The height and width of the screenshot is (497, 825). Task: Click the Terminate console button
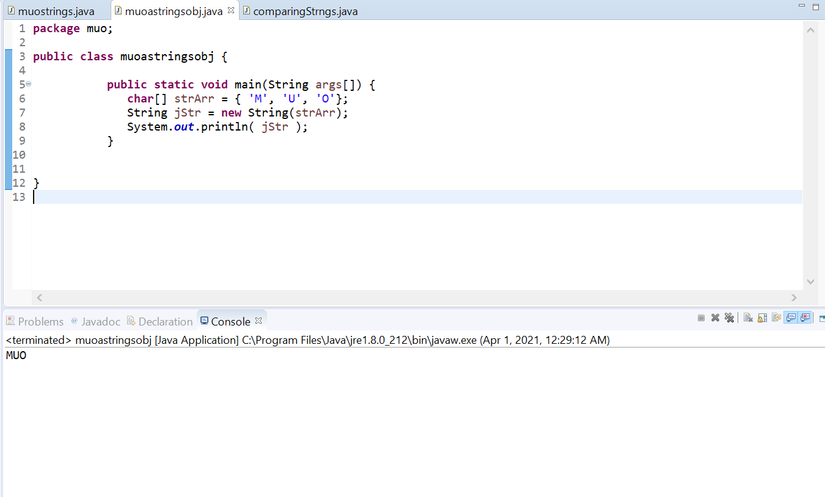point(701,318)
